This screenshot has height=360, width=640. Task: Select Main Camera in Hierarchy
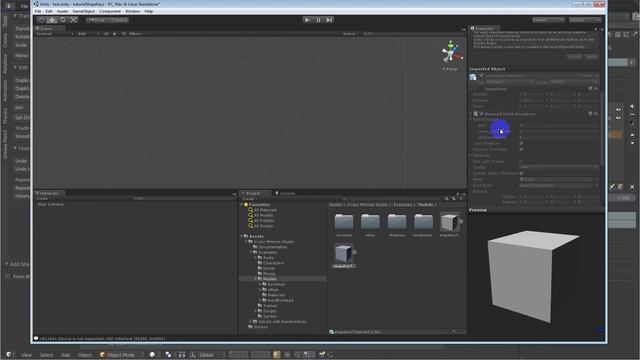50,204
